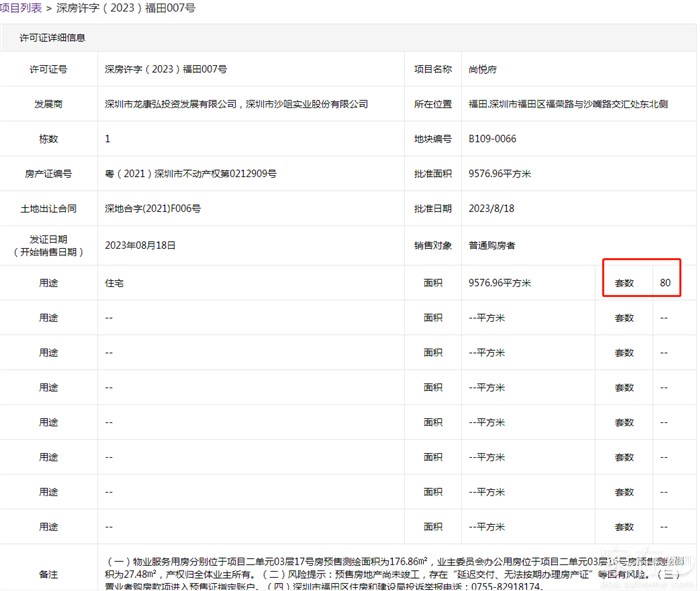The height and width of the screenshot is (591, 700).
Task: Click the 套数 label in the red box
Action: click(x=624, y=283)
